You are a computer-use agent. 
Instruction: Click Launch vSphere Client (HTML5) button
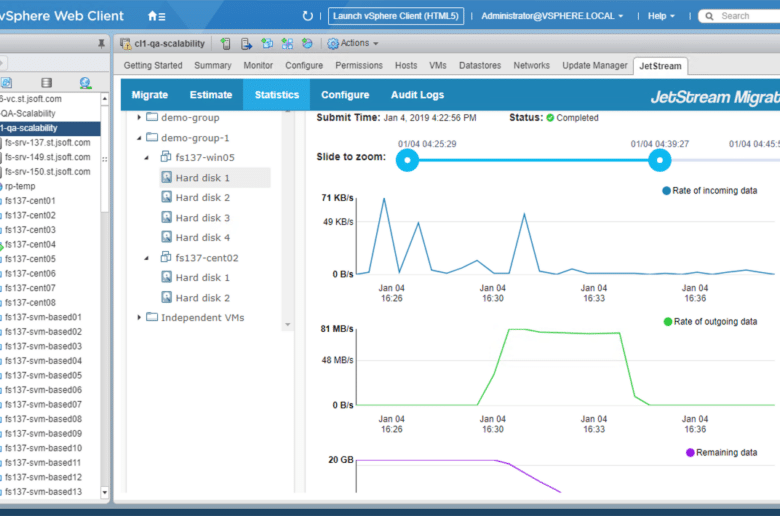(x=396, y=16)
